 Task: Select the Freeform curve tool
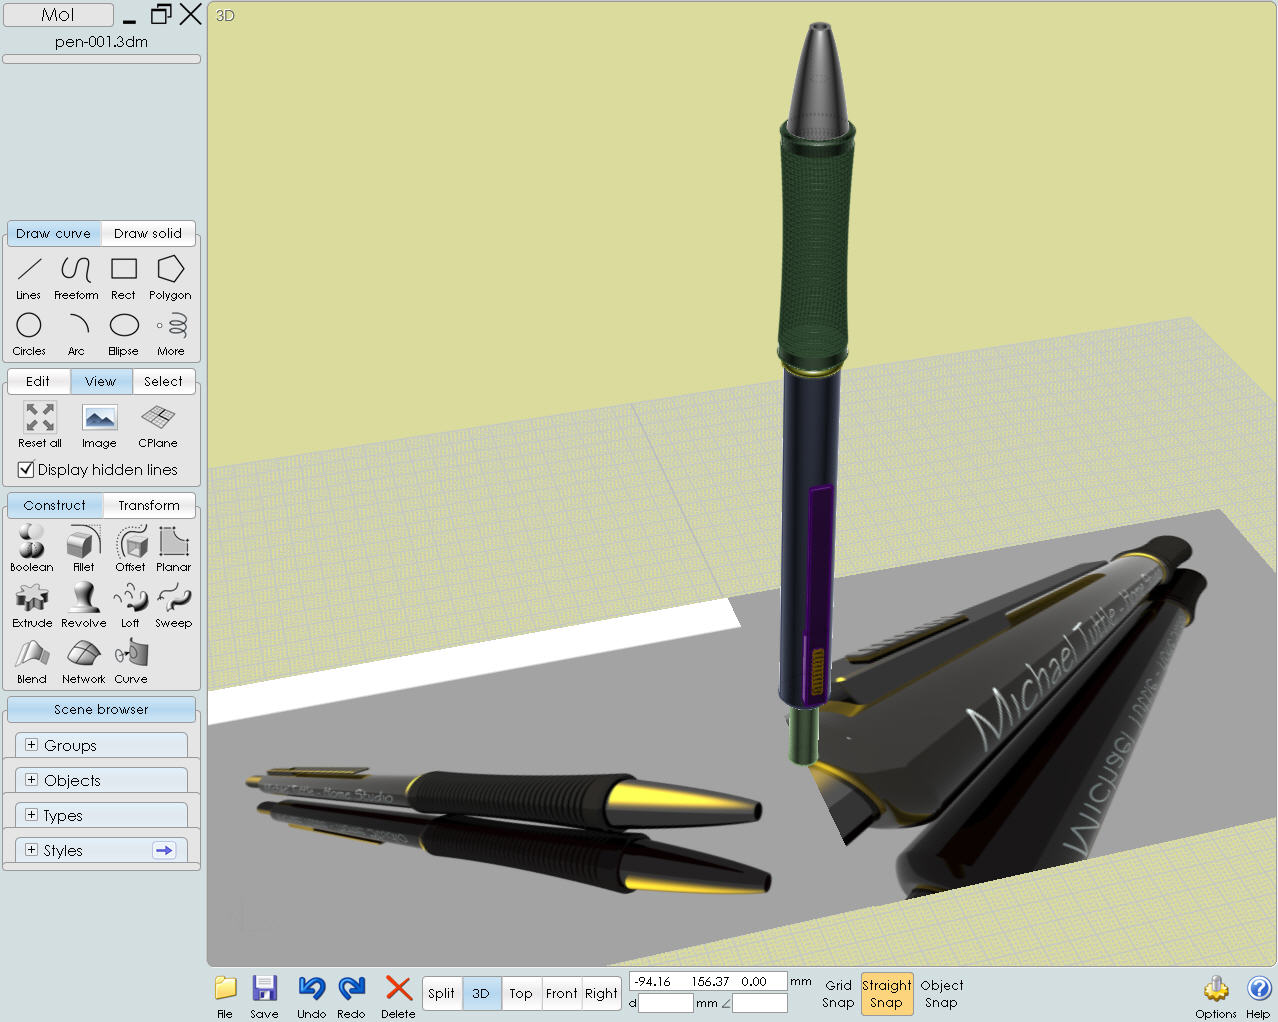click(x=76, y=278)
